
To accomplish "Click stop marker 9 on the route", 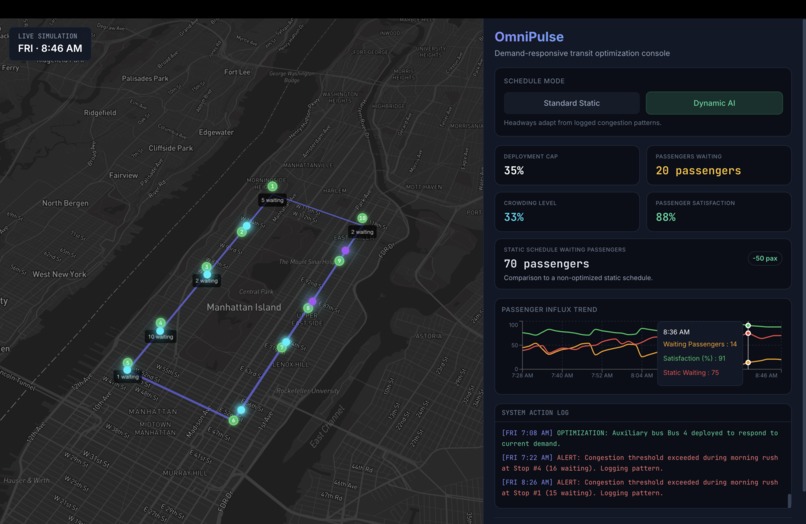I will click(339, 261).
